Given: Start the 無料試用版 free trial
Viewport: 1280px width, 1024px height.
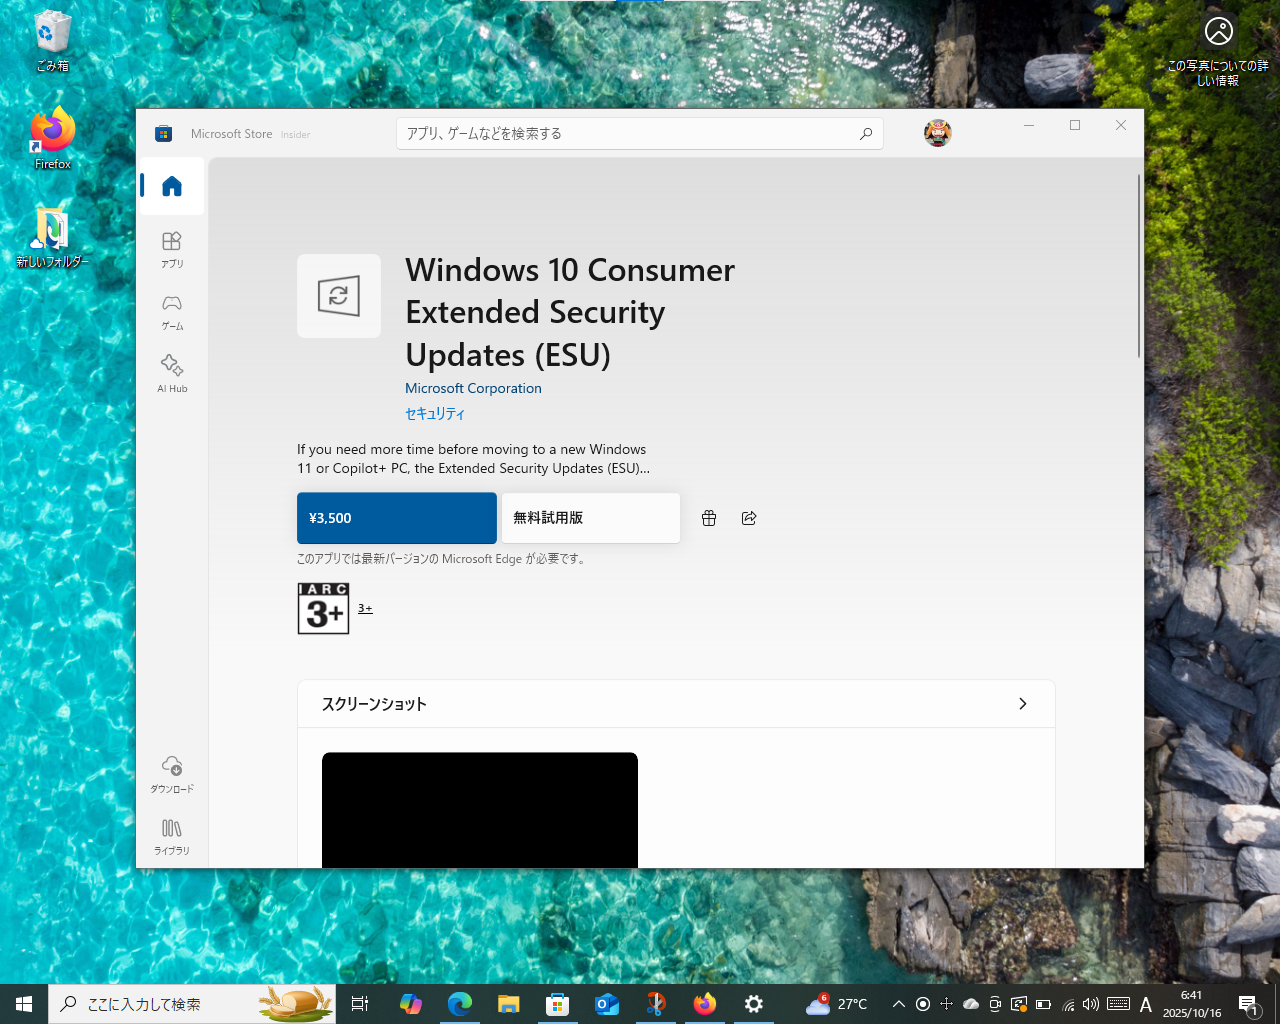Looking at the screenshot, I should 590,518.
